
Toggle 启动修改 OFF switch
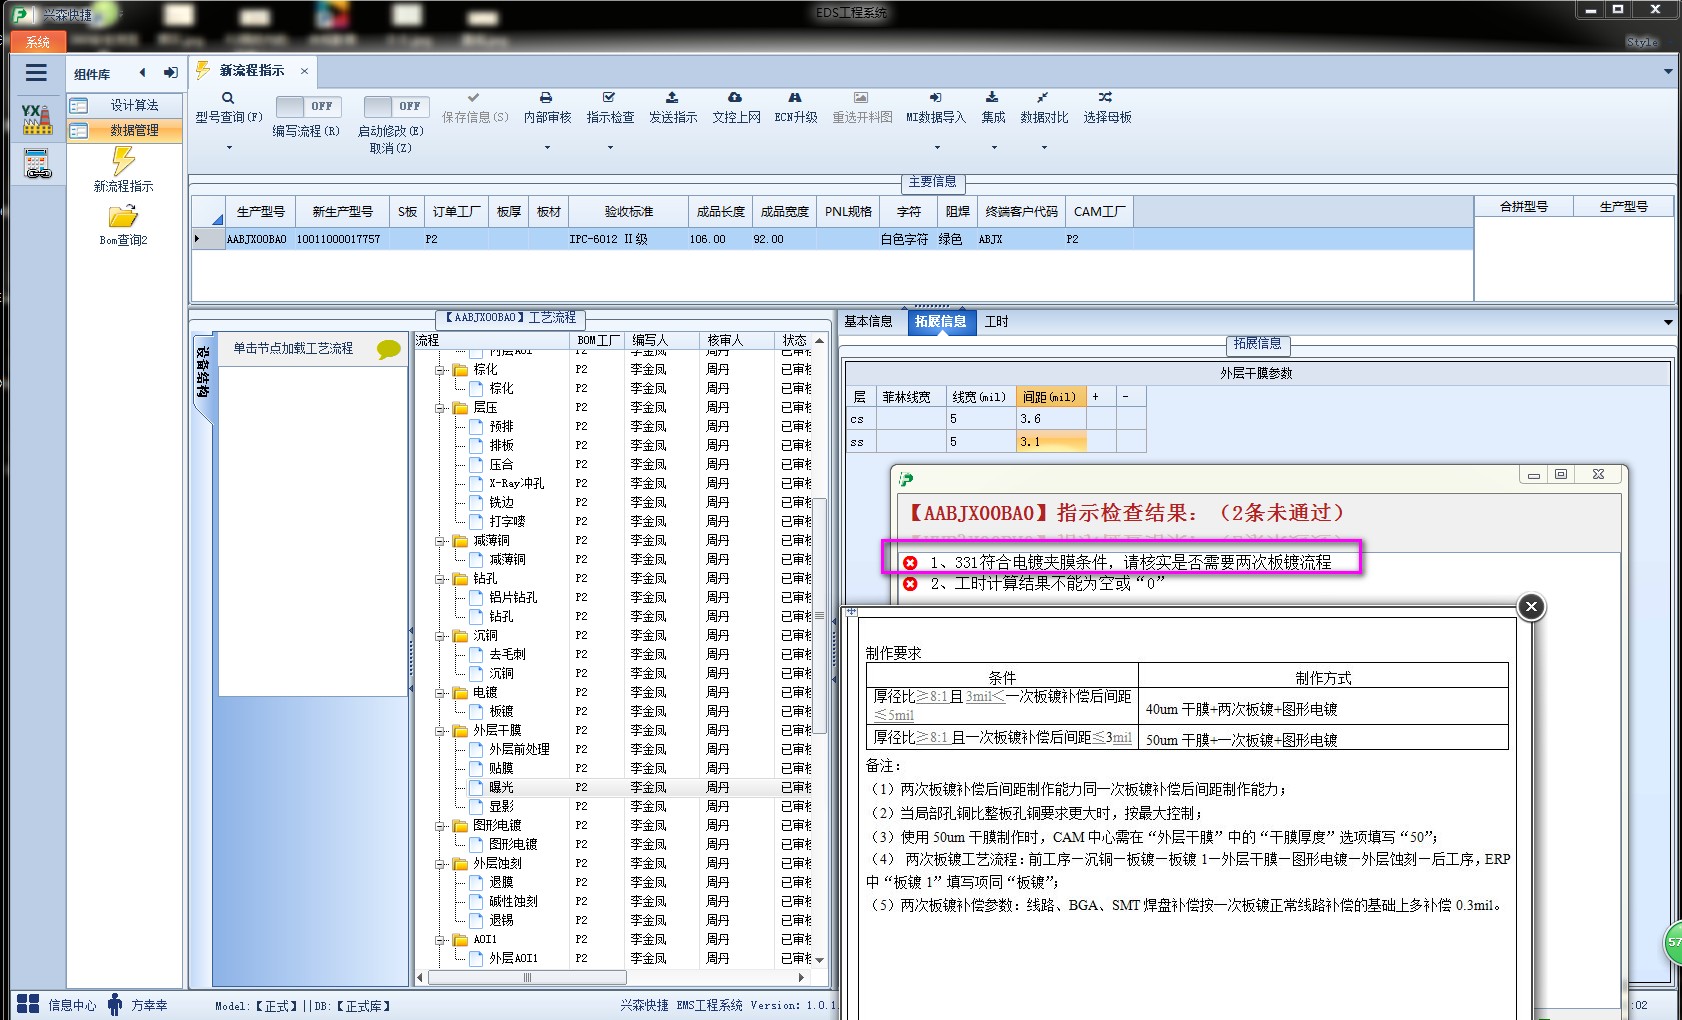tap(396, 106)
